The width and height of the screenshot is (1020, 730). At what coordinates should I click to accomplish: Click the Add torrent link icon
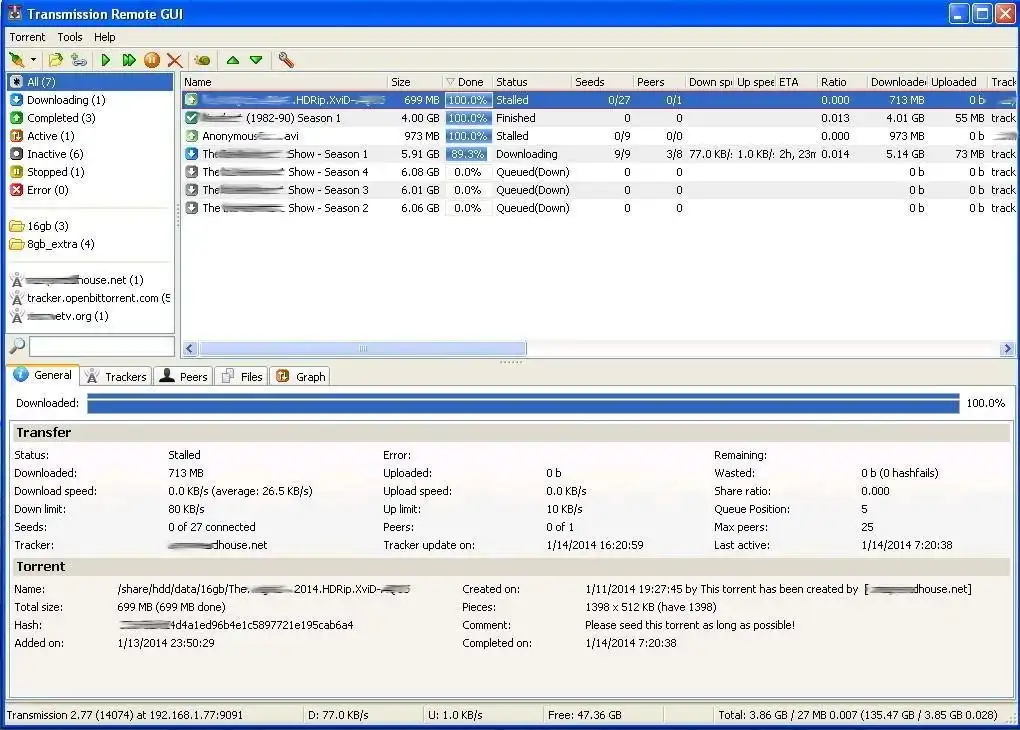(x=78, y=60)
